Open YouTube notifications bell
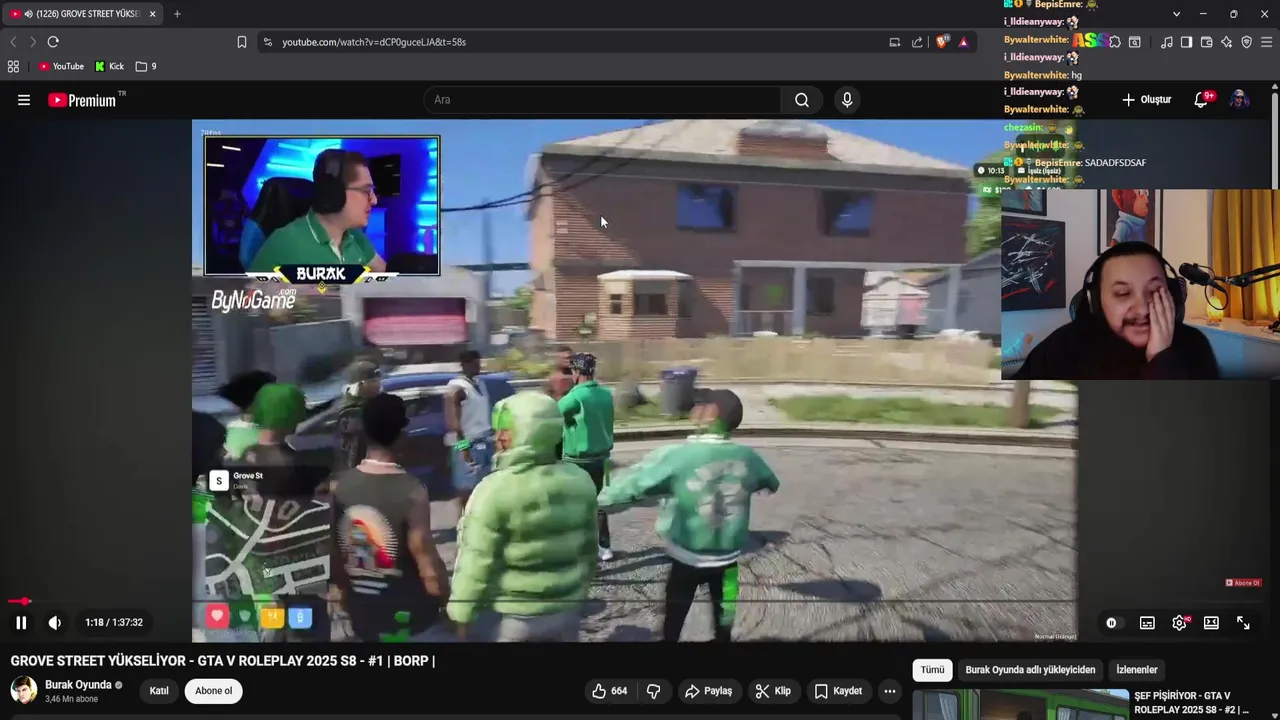Image resolution: width=1280 pixels, height=720 pixels. pyautogui.click(x=1202, y=100)
